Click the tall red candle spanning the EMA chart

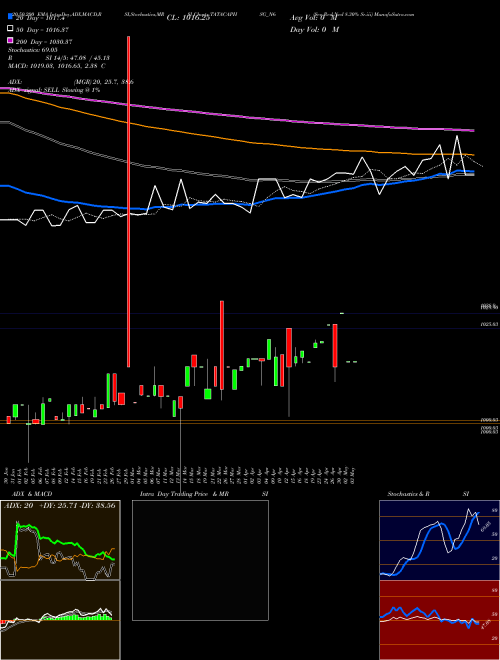(x=128, y=201)
